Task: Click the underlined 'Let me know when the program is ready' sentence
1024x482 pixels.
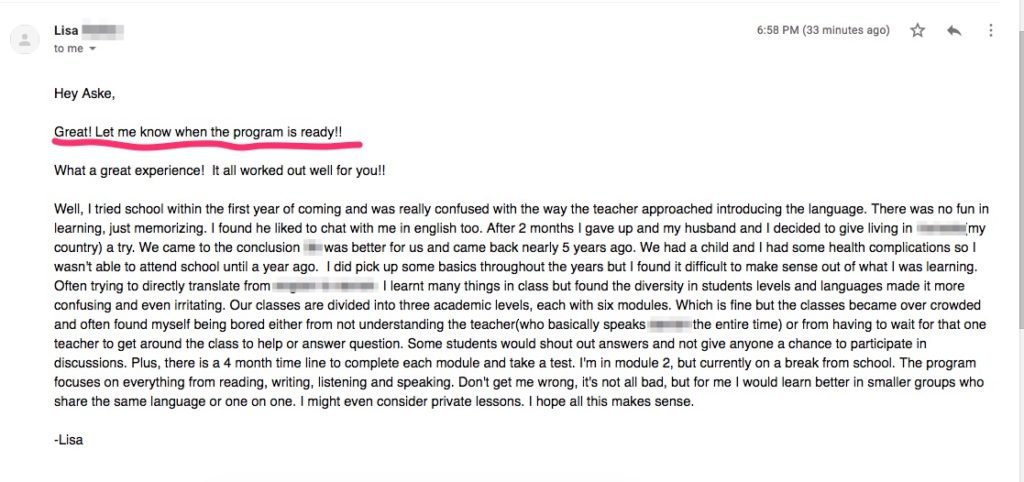Action: pos(199,132)
